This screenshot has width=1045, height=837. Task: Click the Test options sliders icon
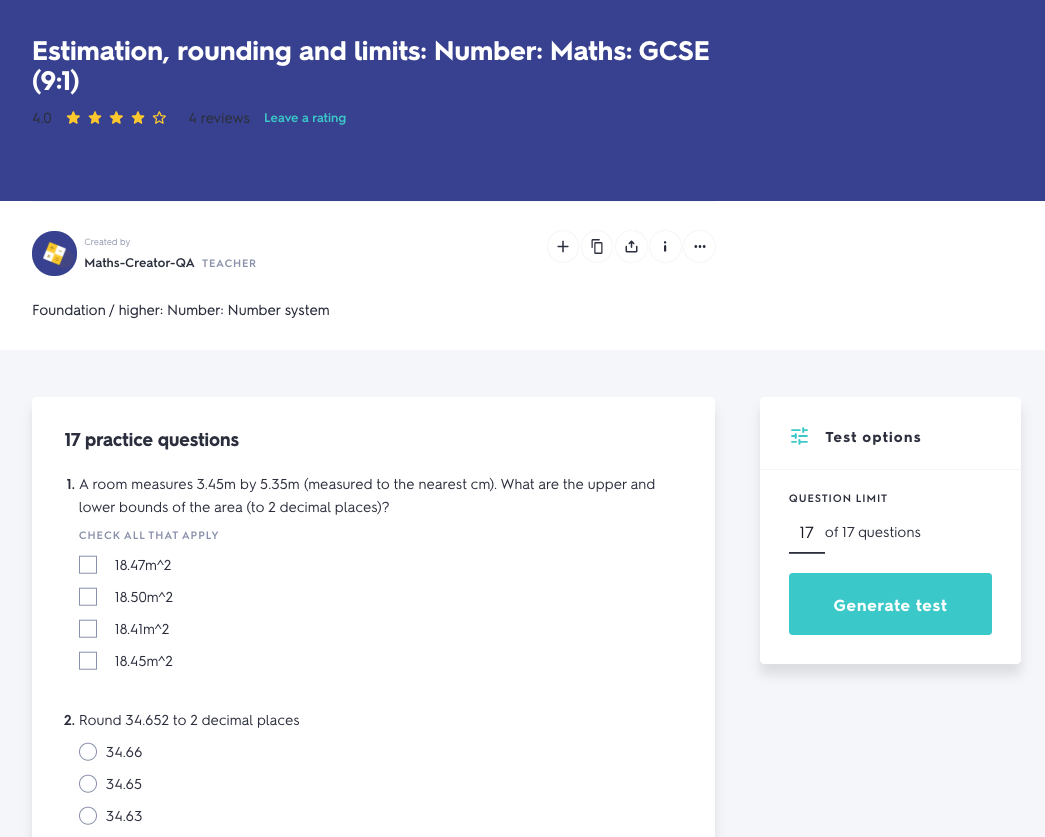pyautogui.click(x=799, y=437)
